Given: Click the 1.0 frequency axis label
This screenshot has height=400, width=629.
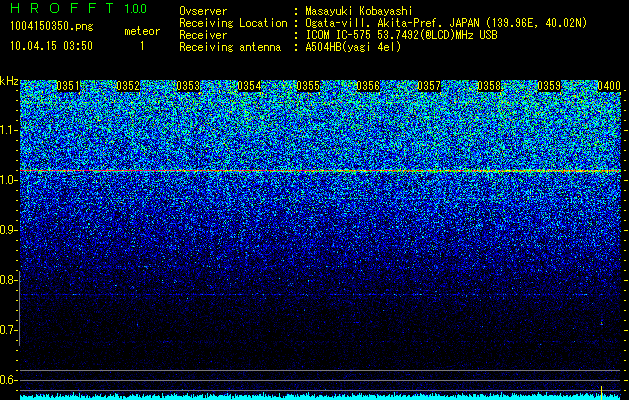Looking at the screenshot, I should coord(8,180).
